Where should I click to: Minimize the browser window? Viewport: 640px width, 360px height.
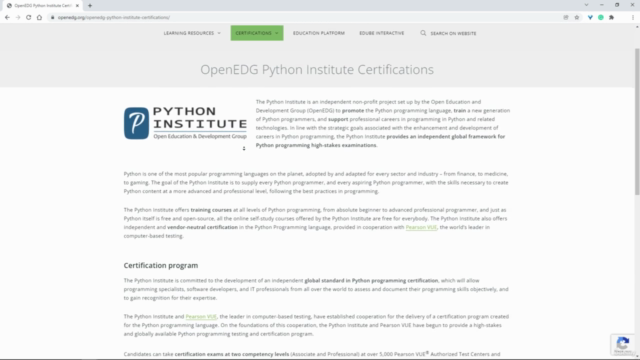pos(602,5)
